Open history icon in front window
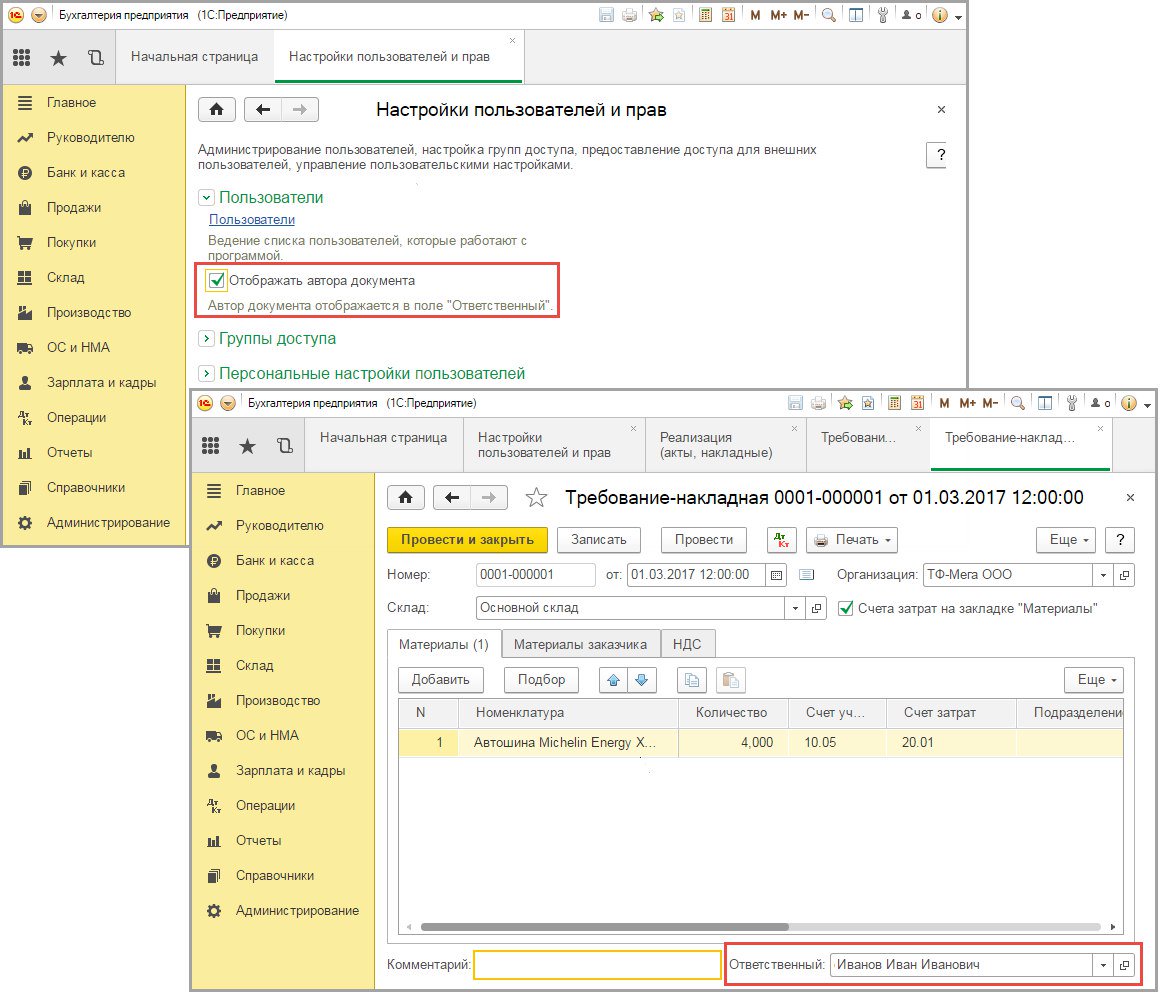This screenshot has height=994, width=1173. tap(284, 446)
